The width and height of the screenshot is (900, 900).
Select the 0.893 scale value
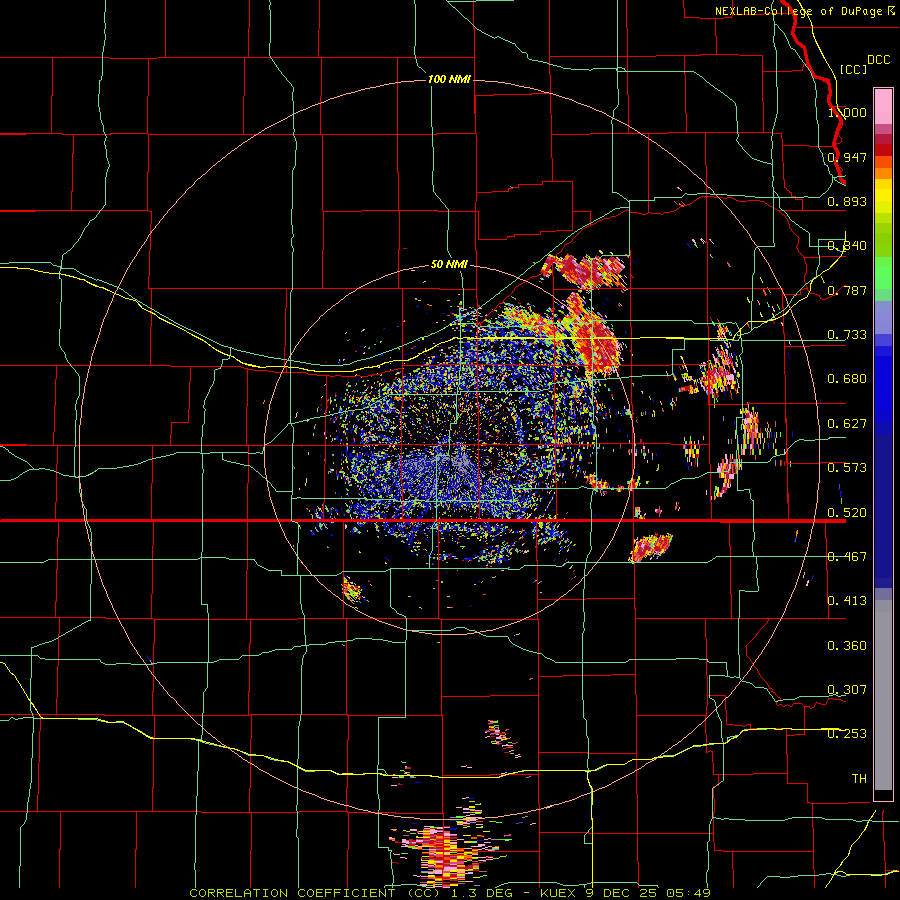[847, 201]
